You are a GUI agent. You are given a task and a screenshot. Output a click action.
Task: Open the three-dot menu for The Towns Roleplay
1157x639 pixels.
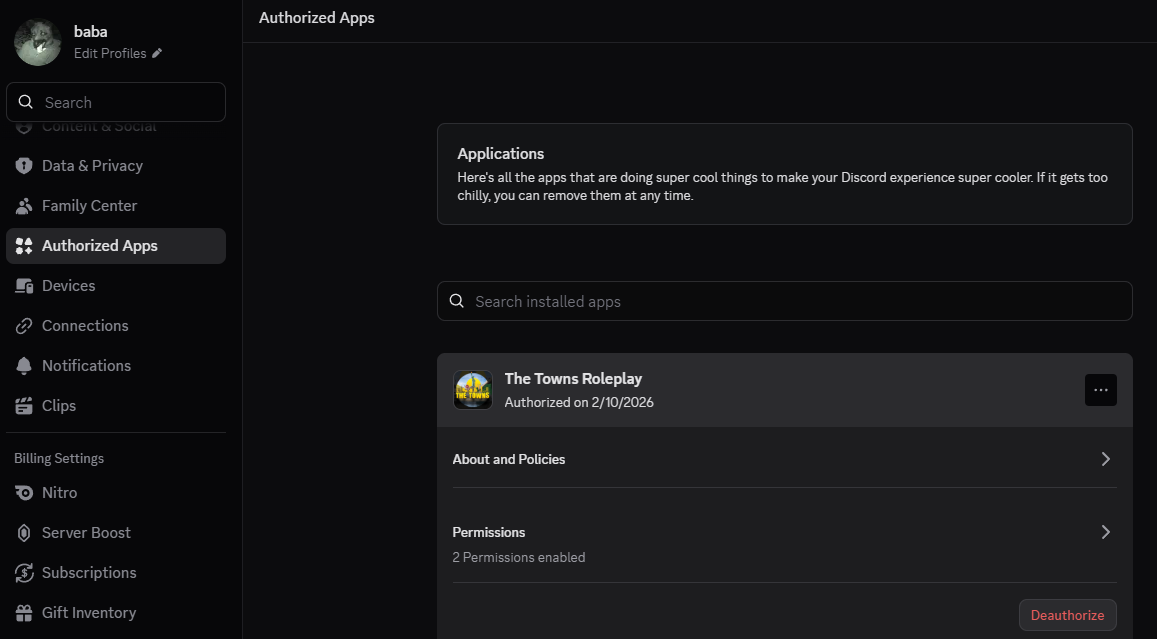(1100, 390)
